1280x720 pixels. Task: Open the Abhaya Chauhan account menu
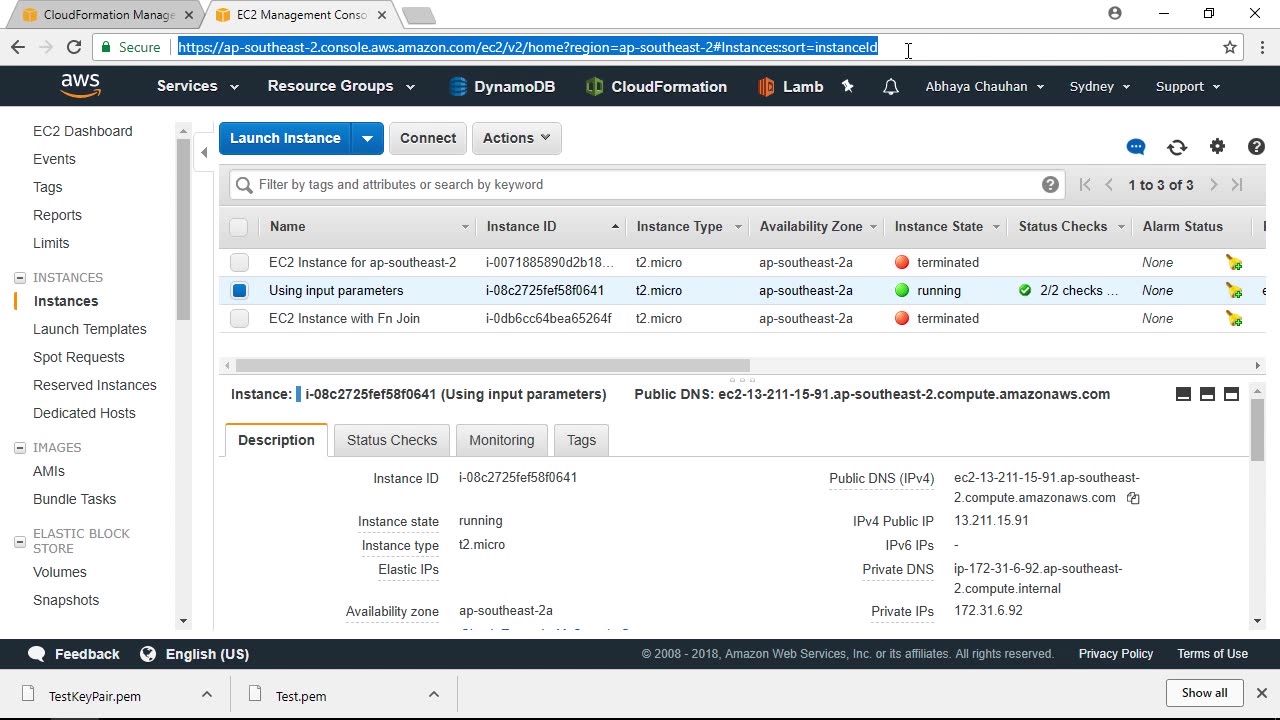pos(985,87)
